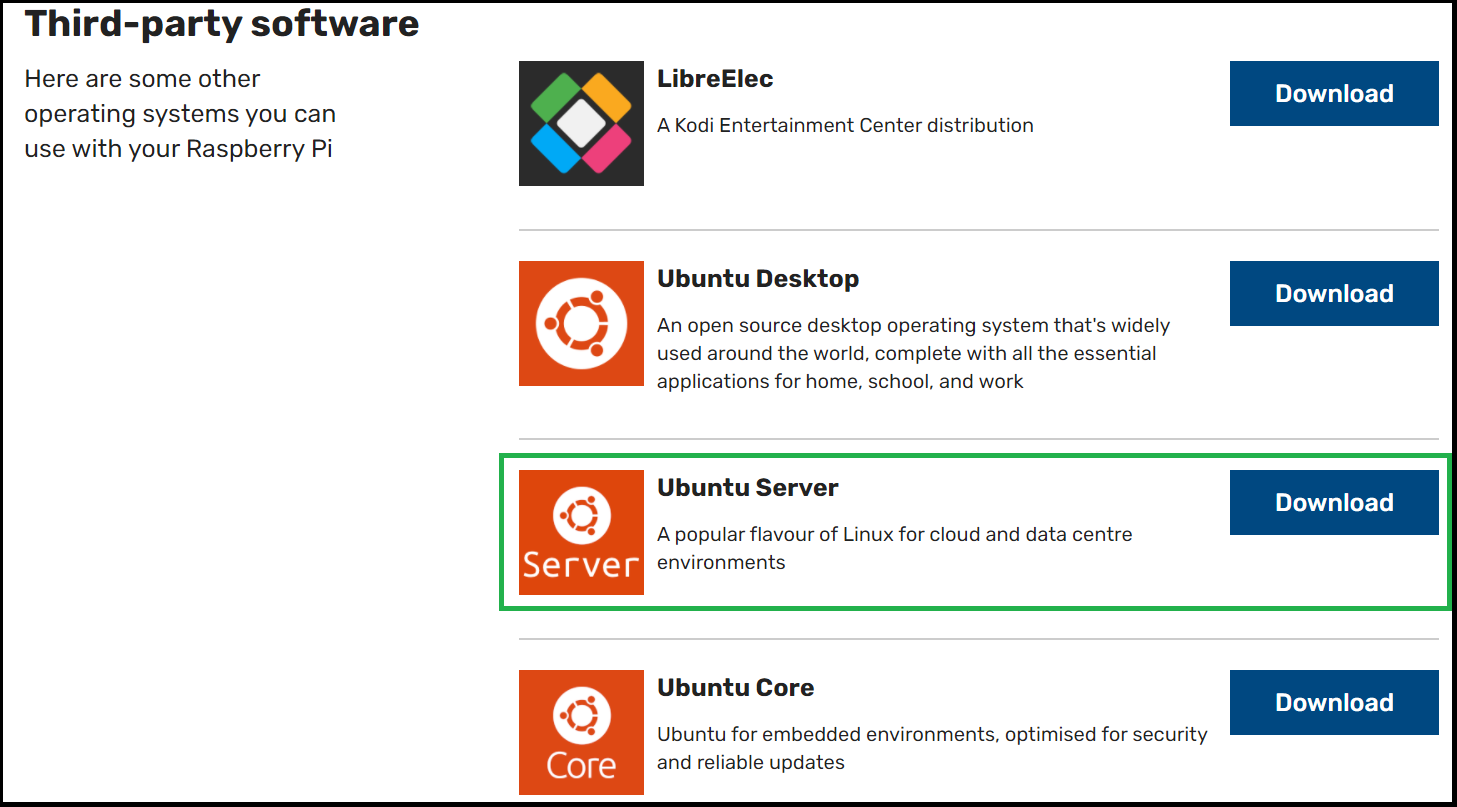Select the LibreElec title
This screenshot has height=807, width=1457.
(x=715, y=79)
